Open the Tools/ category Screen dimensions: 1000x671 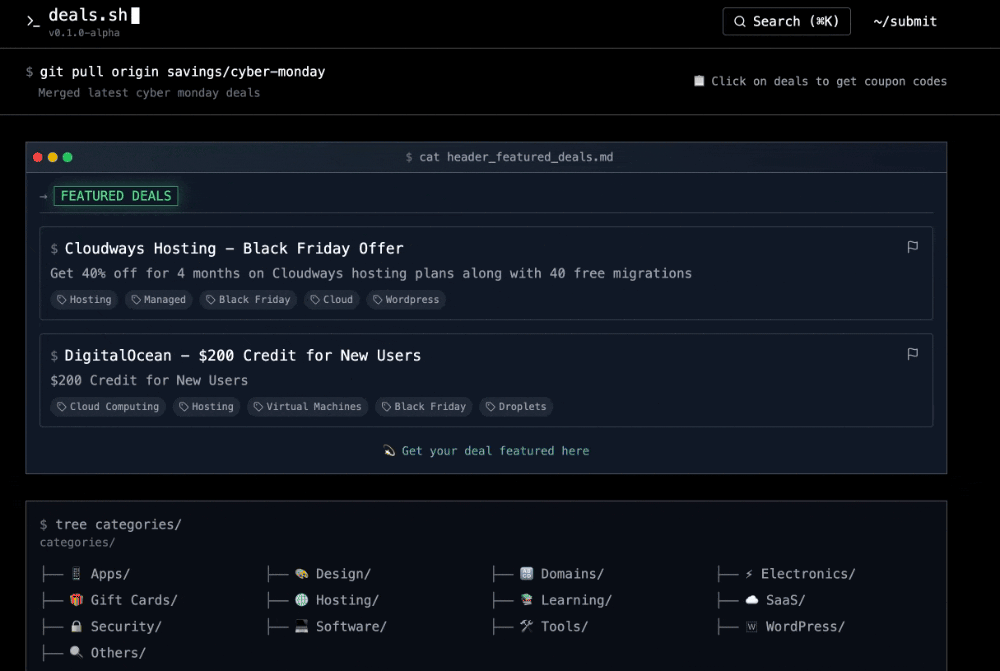tap(564, 626)
